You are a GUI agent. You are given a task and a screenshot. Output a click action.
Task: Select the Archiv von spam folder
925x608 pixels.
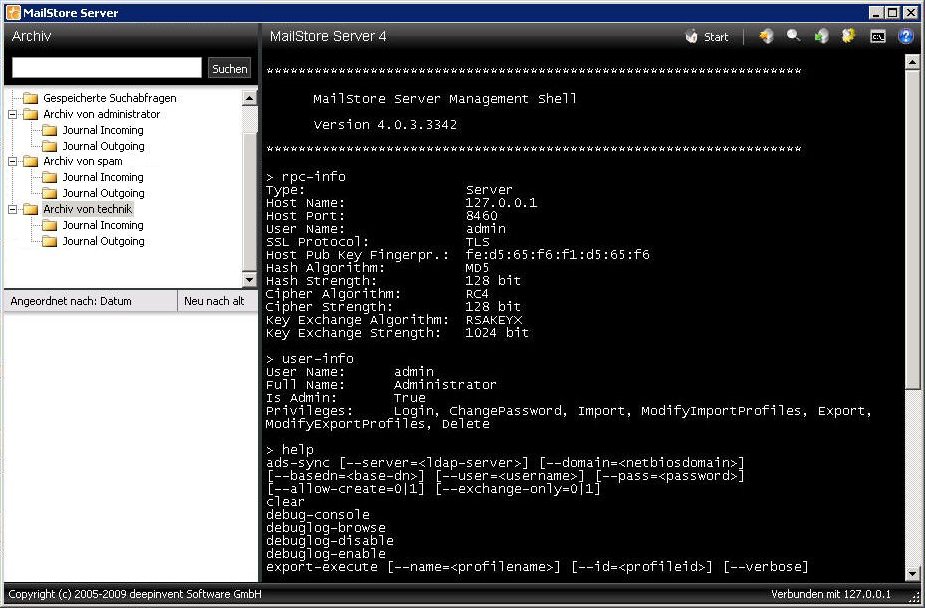pos(83,161)
